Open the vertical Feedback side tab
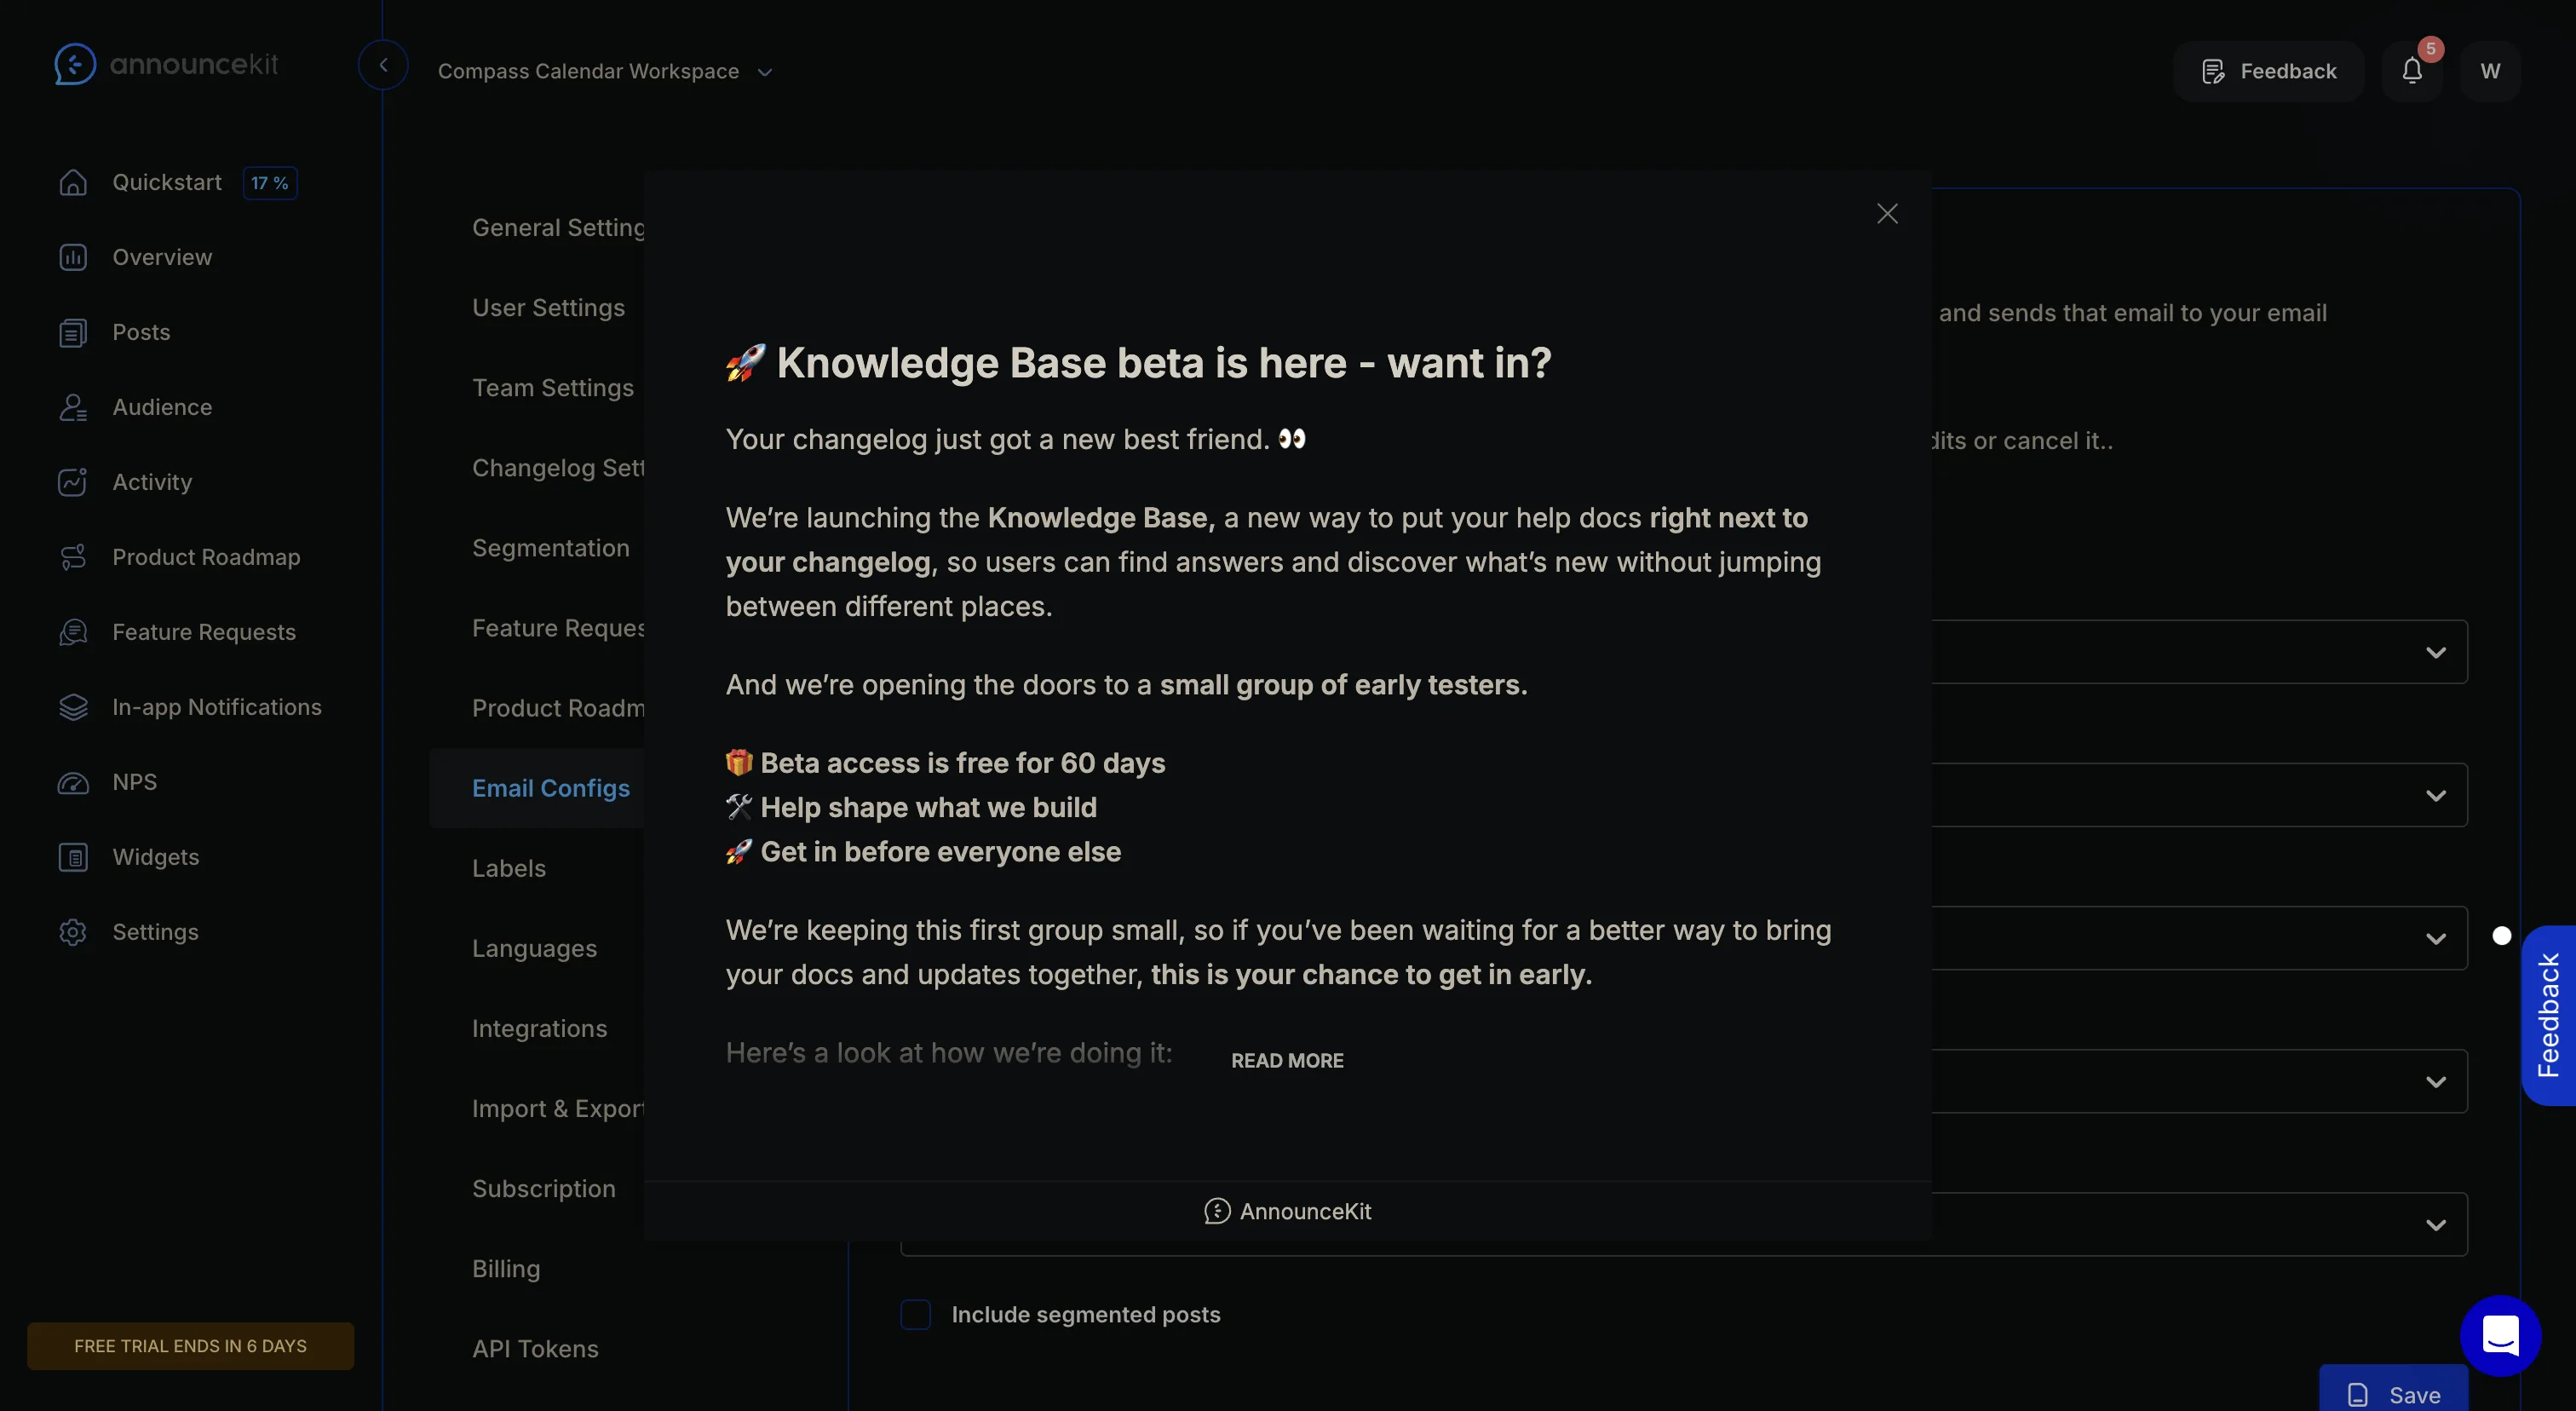Viewport: 2576px width, 1411px height. point(2548,1015)
